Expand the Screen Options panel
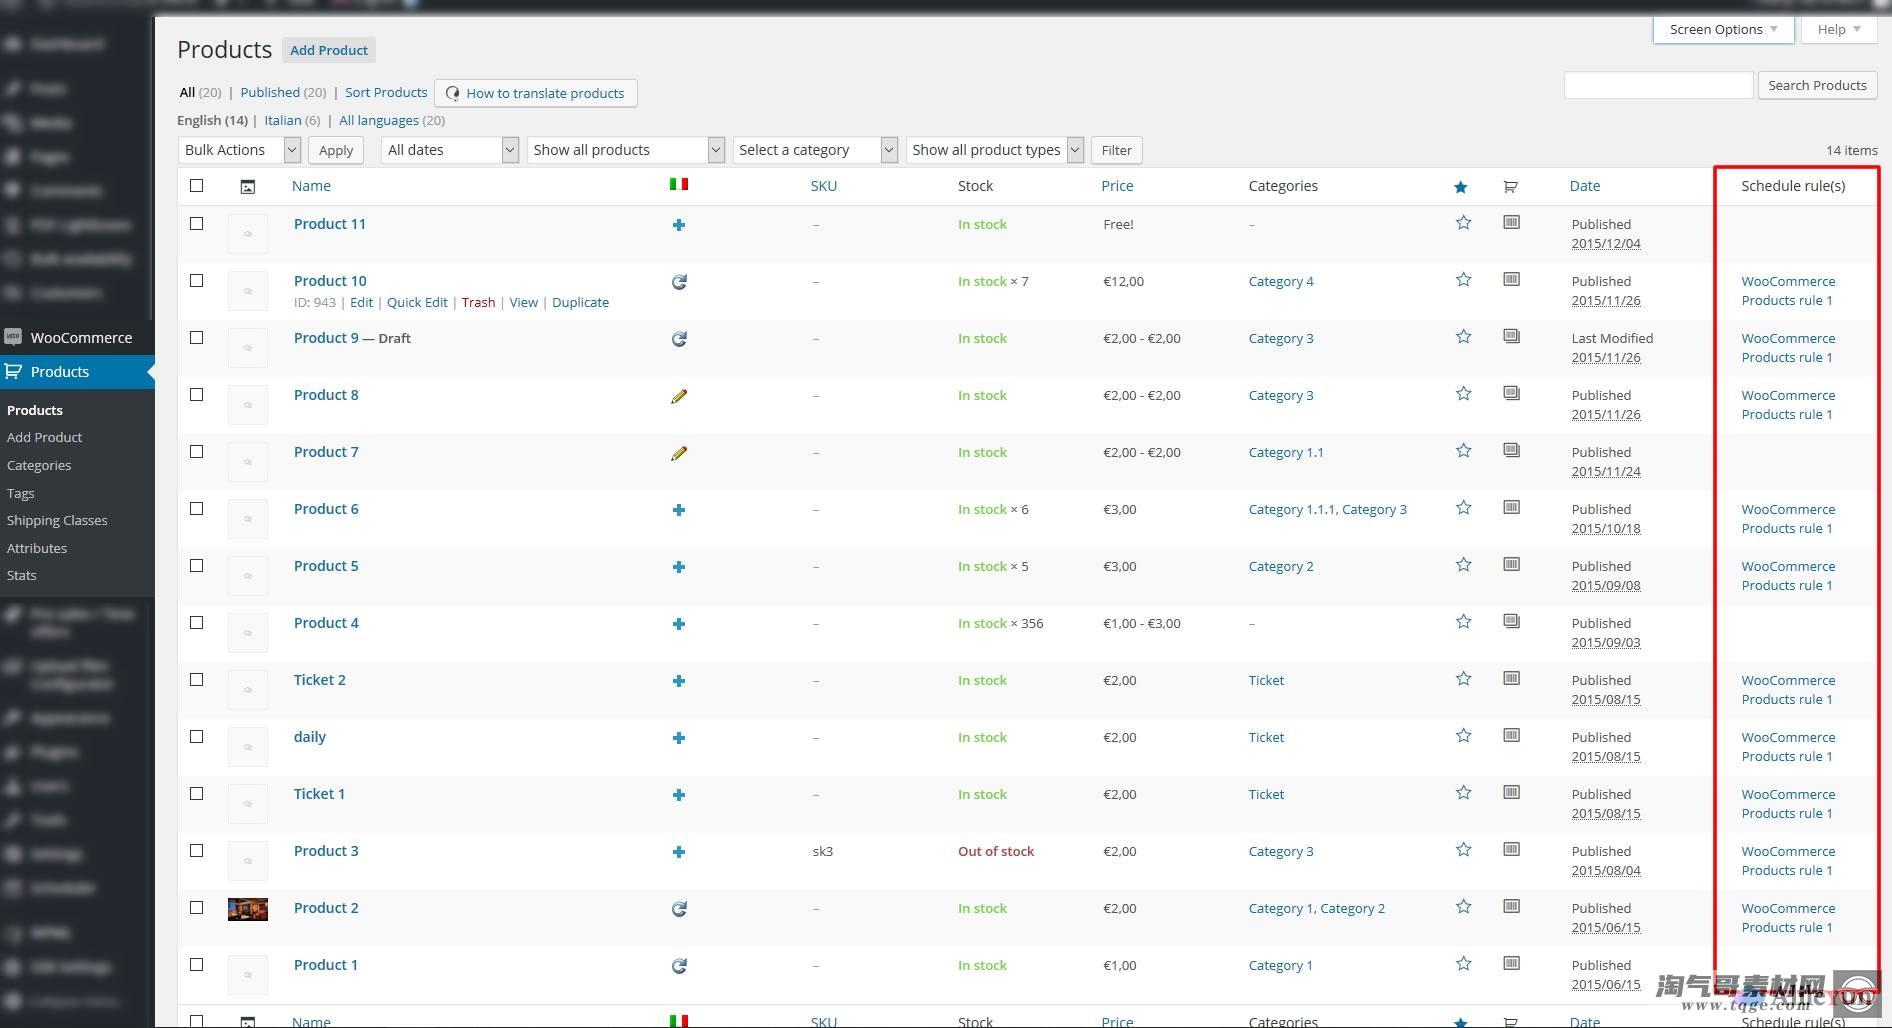Image resolution: width=1892 pixels, height=1028 pixels. 1723,29
